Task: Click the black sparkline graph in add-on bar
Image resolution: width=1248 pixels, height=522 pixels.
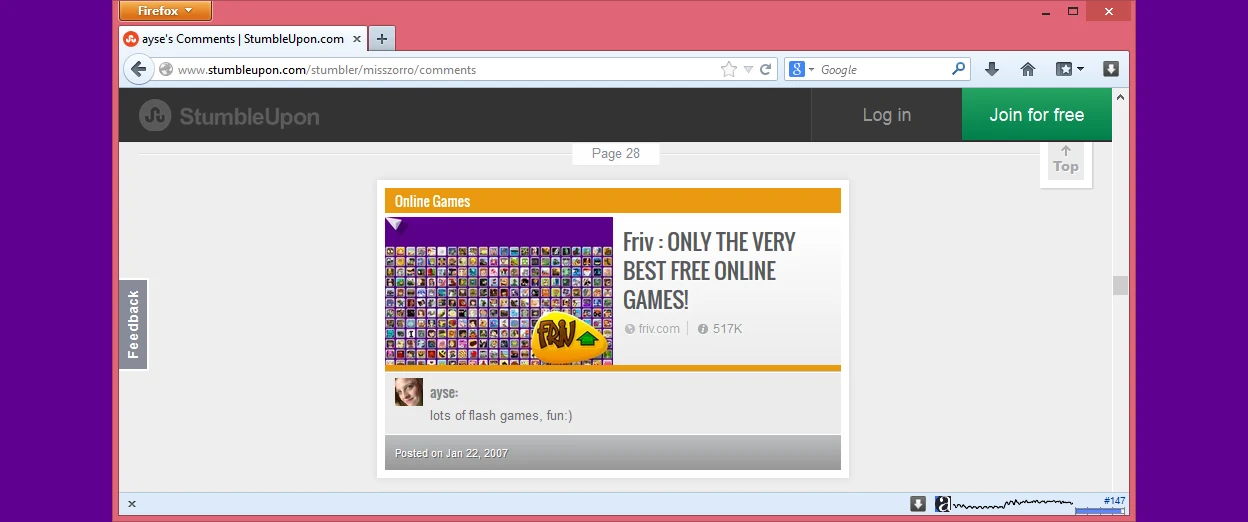Action: (1012, 504)
